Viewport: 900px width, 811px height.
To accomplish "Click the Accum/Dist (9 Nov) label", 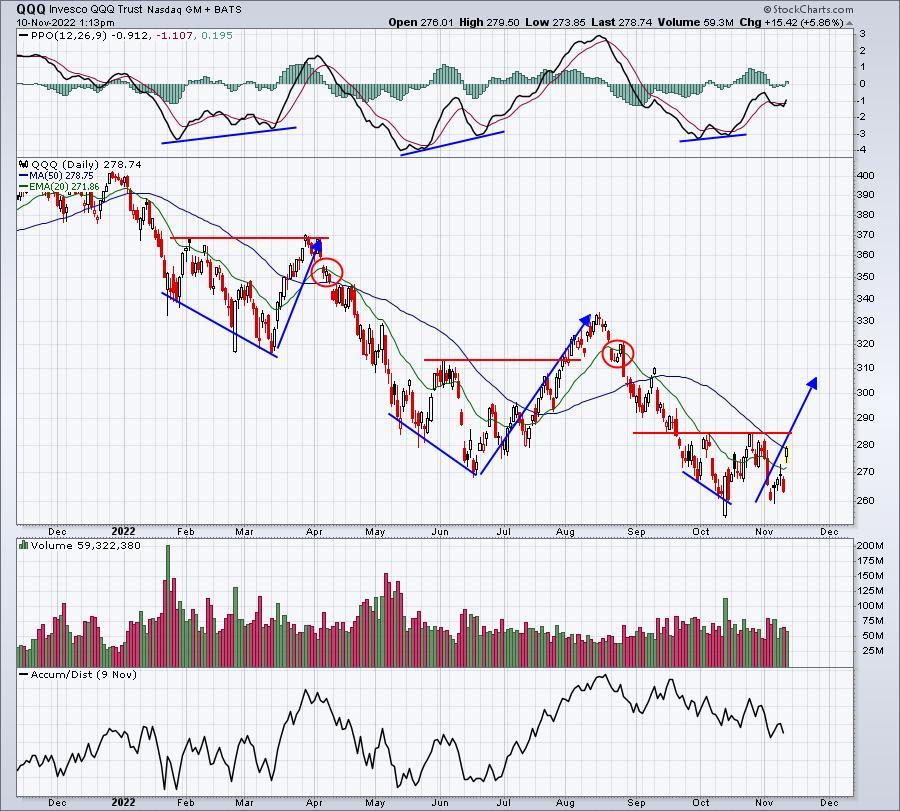I will point(84,675).
